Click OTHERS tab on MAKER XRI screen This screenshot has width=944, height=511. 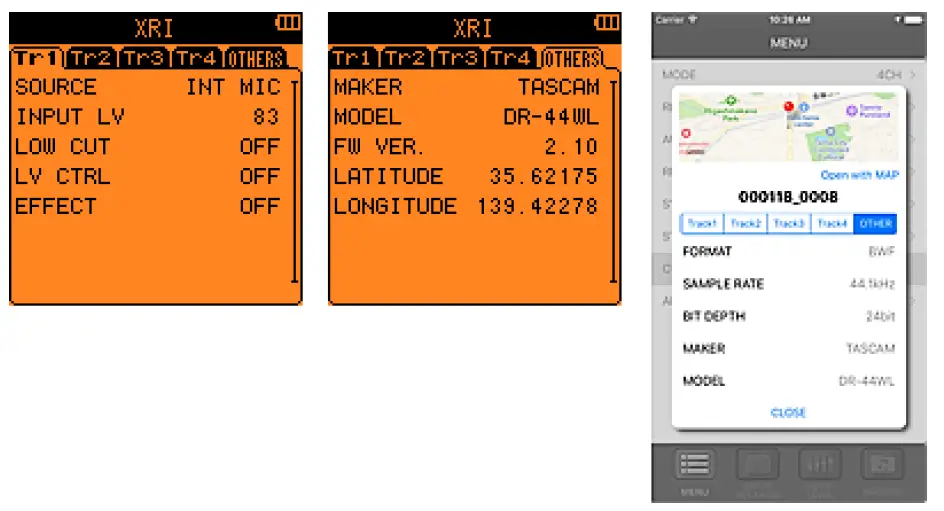click(x=572, y=59)
